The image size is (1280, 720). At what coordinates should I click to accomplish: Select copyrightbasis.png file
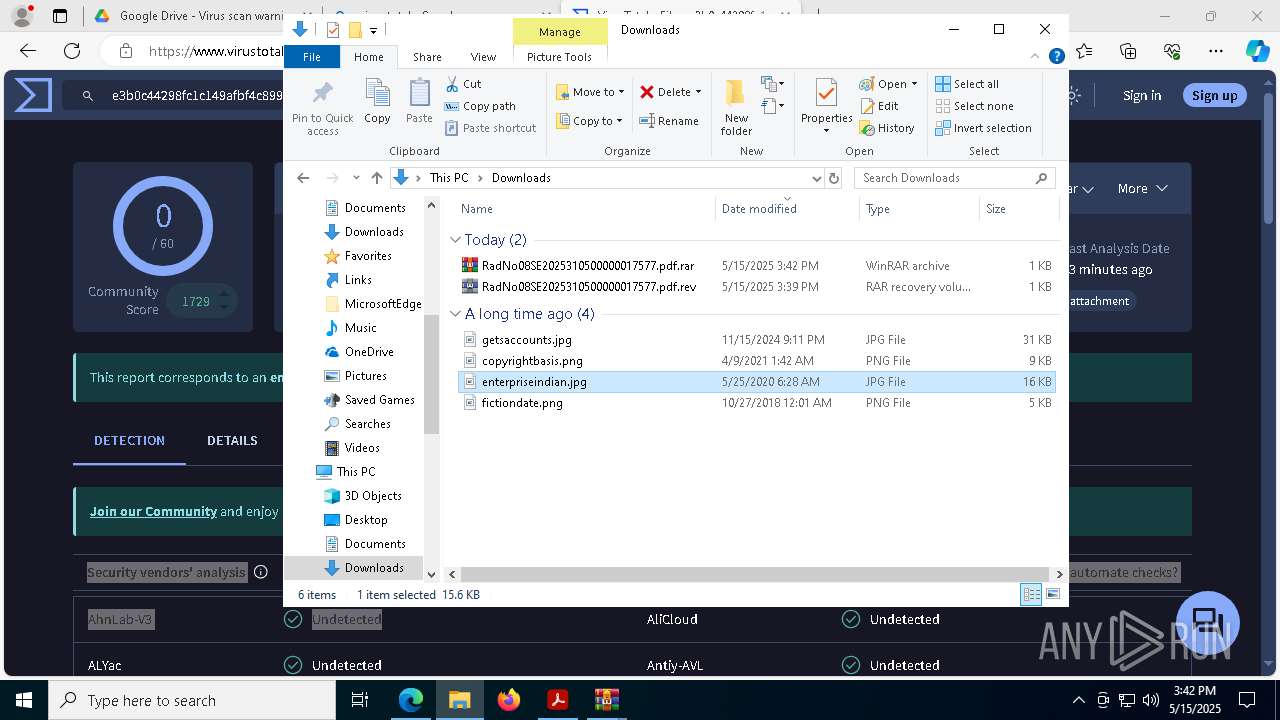pyautogui.click(x=757, y=361)
